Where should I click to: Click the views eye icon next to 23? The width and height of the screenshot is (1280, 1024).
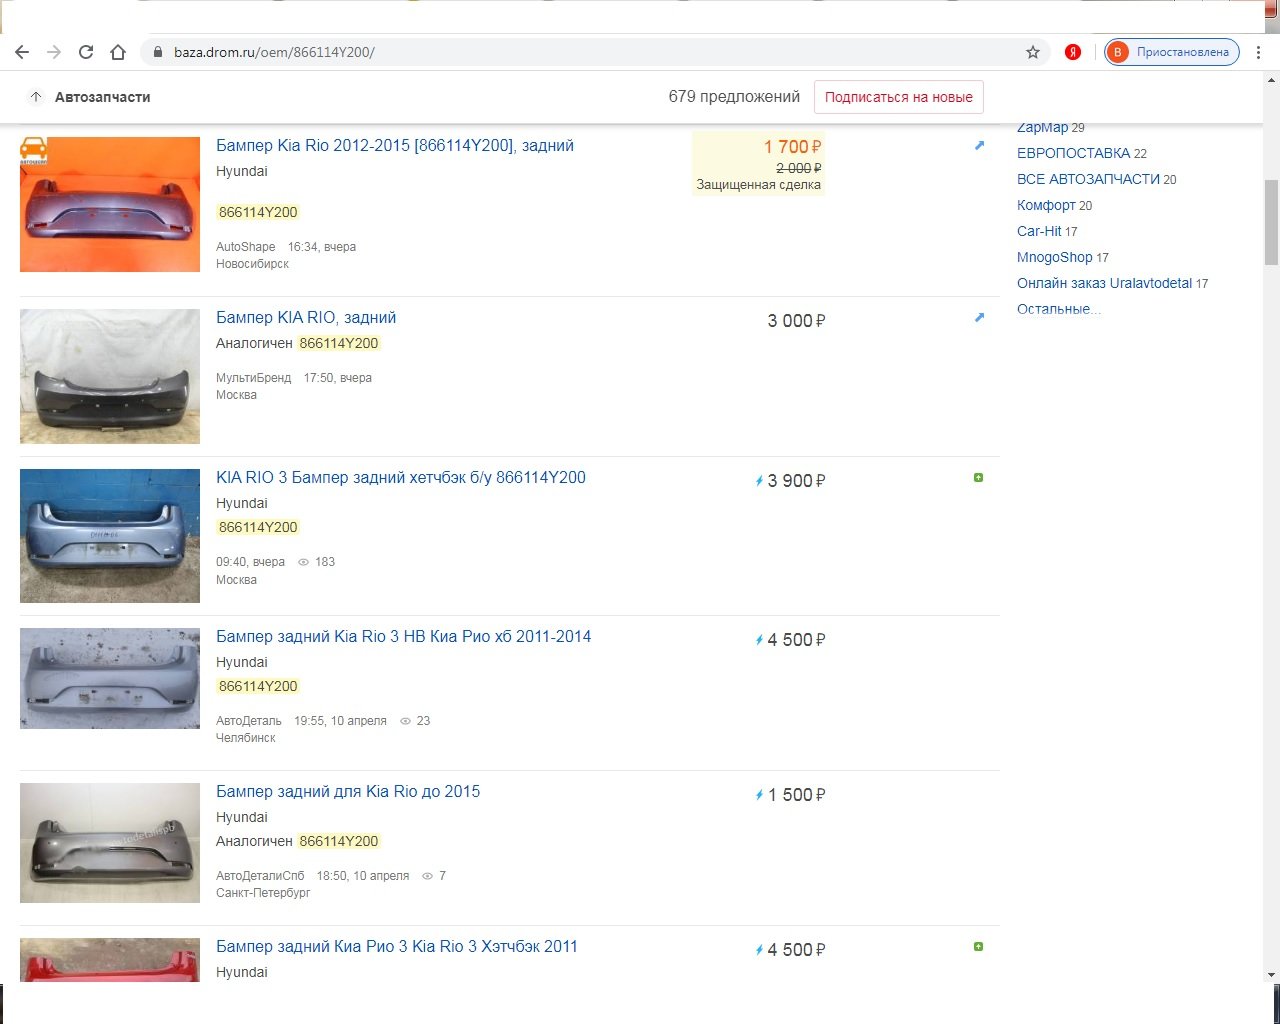click(405, 721)
